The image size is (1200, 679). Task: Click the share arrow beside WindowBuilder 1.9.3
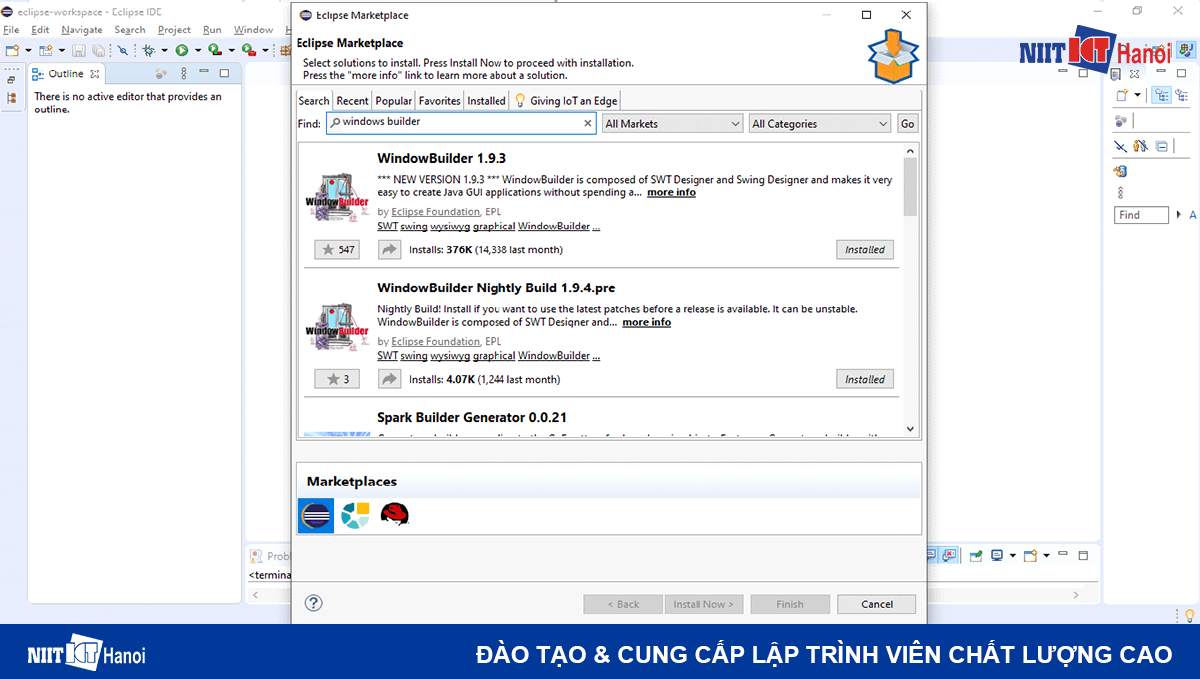point(388,249)
